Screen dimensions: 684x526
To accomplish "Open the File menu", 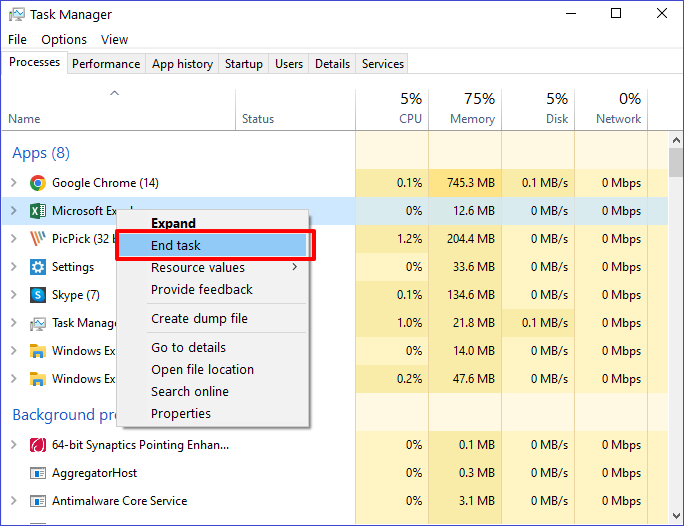I will tap(17, 40).
